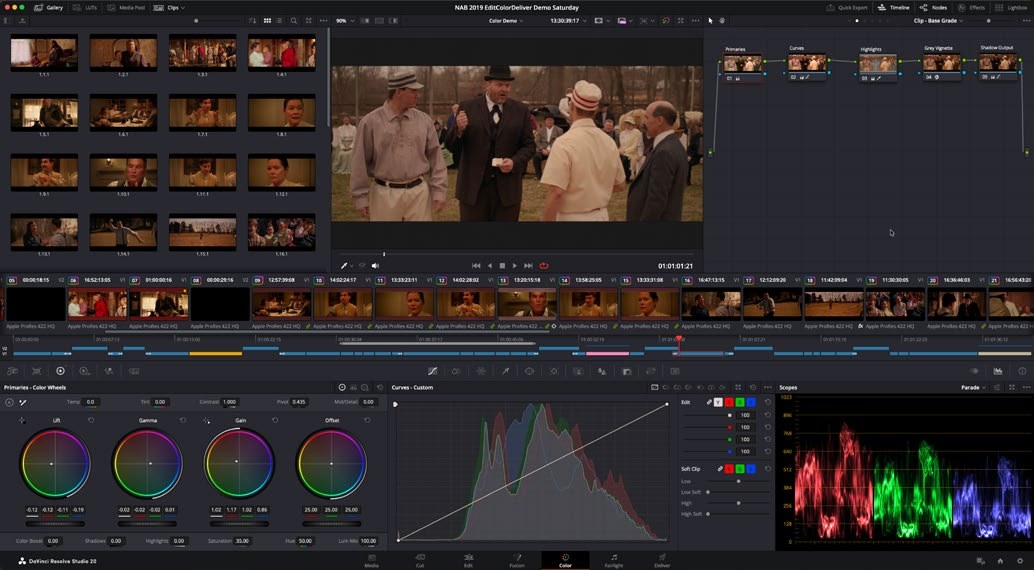Reset the Gain color wheel
The width and height of the screenshot is (1034, 570).
click(275, 420)
